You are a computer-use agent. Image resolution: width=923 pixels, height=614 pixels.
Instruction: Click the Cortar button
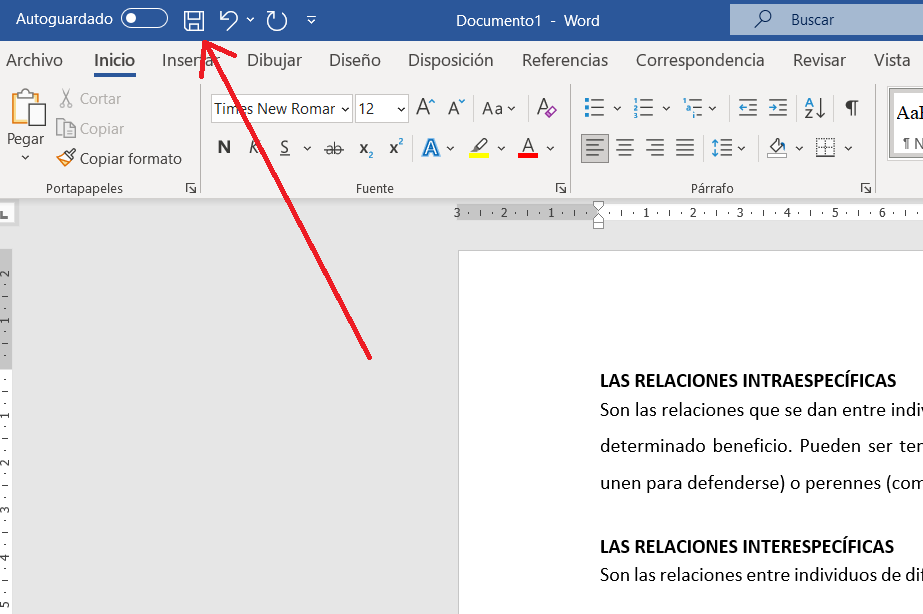pyautogui.click(x=89, y=98)
